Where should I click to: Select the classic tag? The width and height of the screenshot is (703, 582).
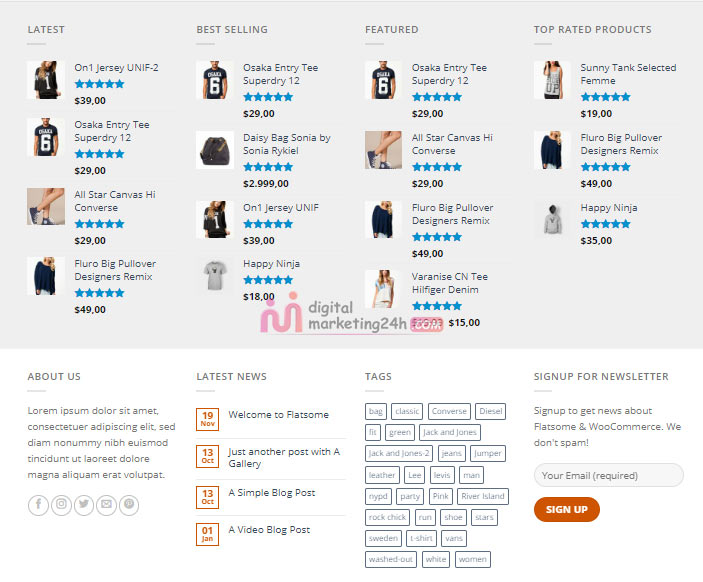[x=407, y=411]
